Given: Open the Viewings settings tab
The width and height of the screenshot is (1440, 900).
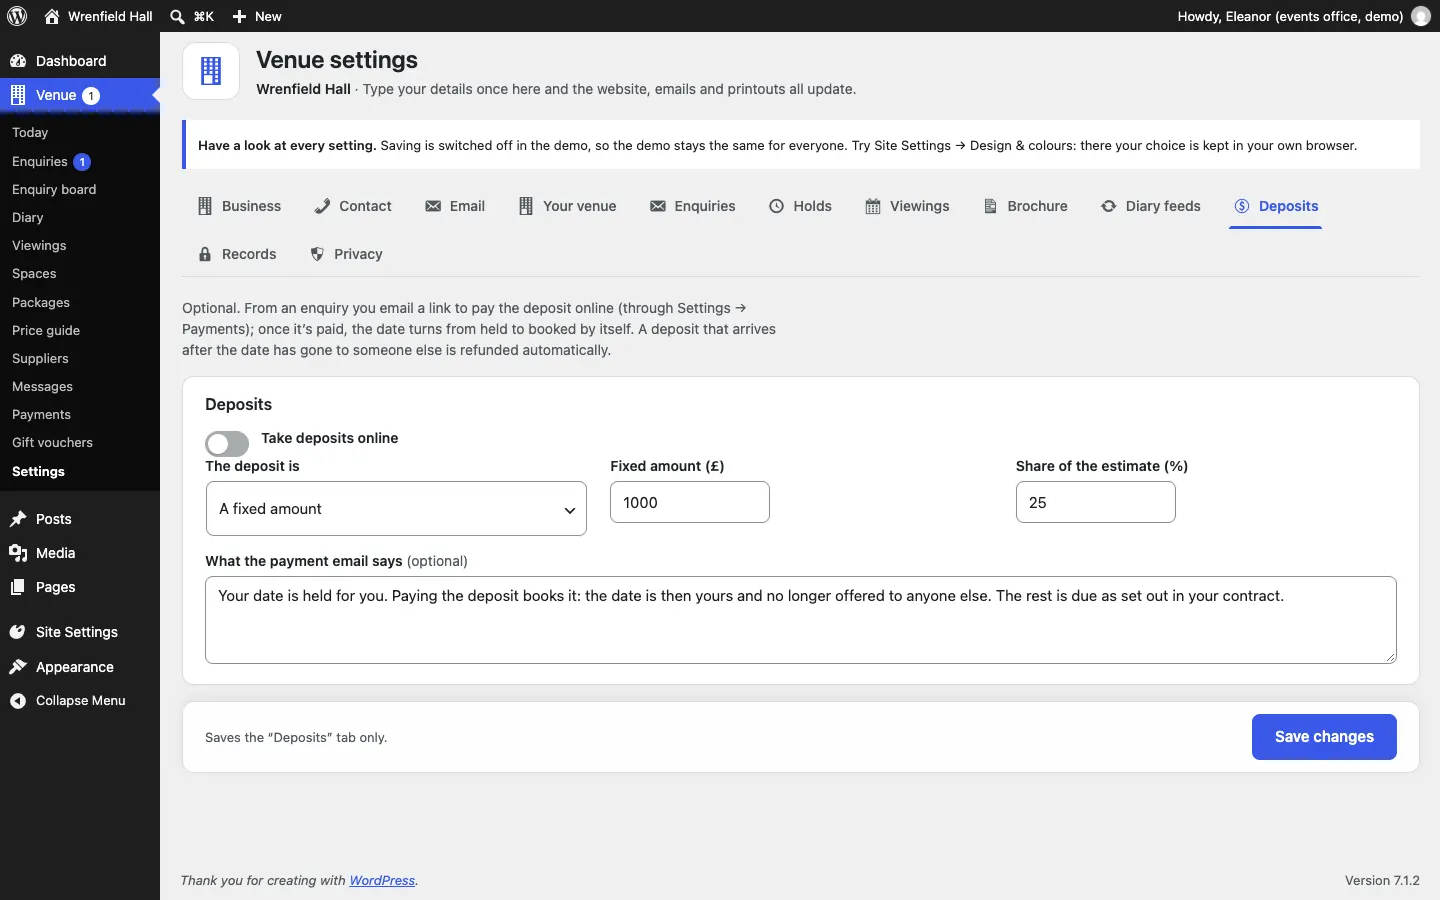Looking at the screenshot, I should pyautogui.click(x=908, y=206).
